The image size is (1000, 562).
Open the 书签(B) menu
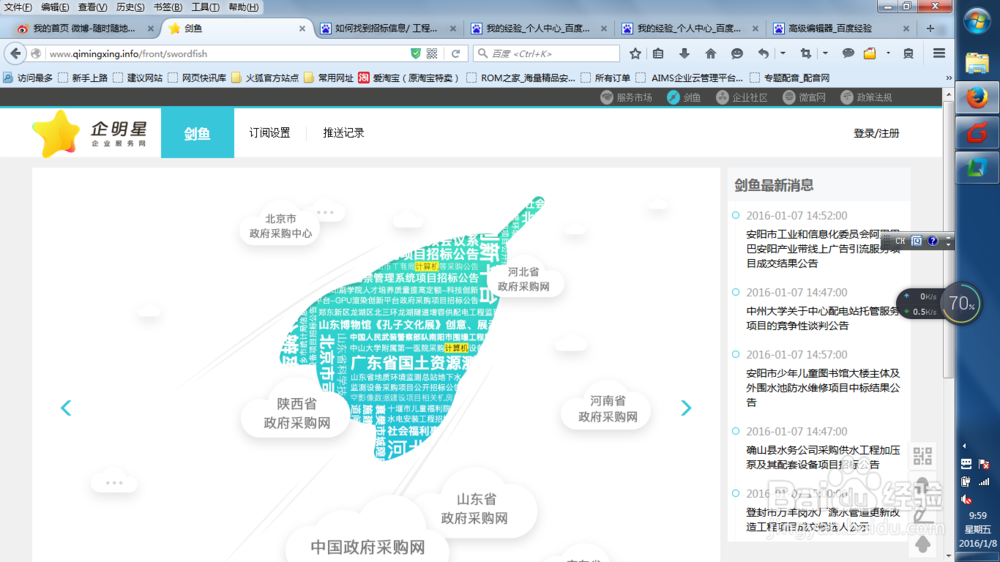[168, 7]
